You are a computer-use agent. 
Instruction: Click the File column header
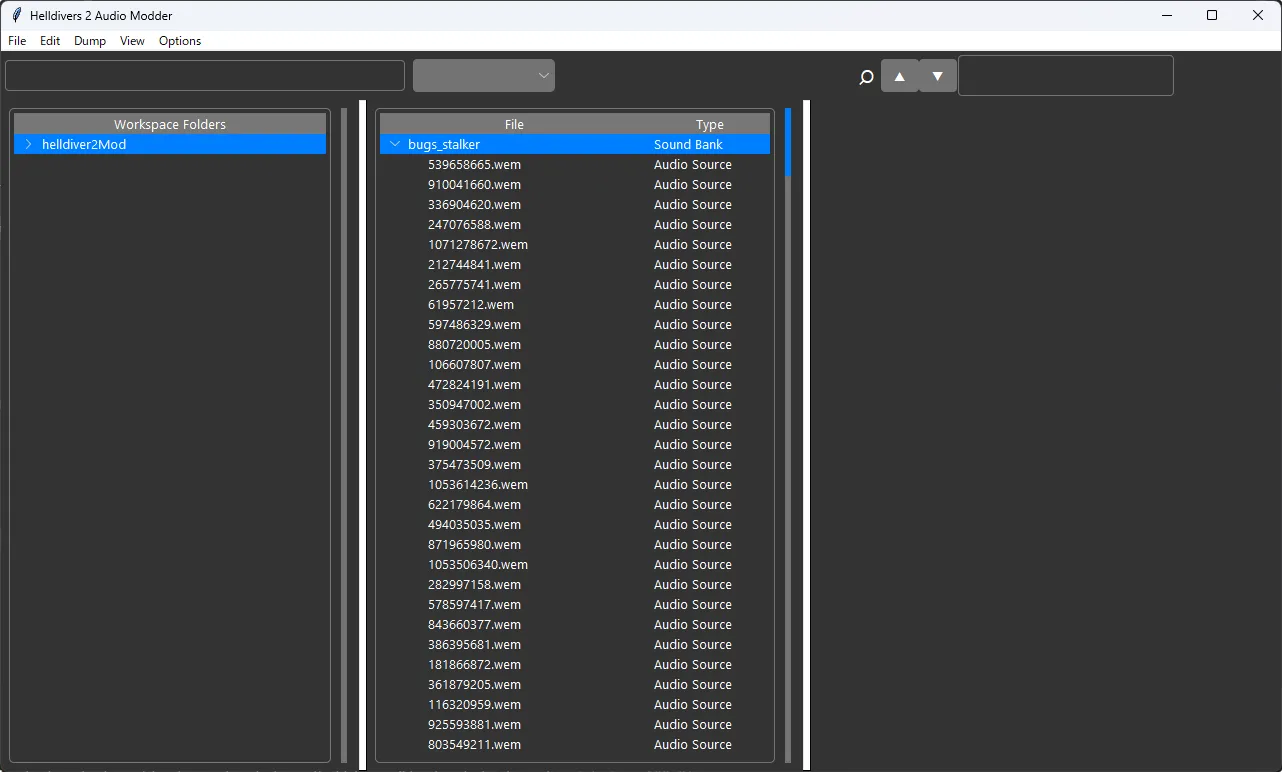click(514, 124)
